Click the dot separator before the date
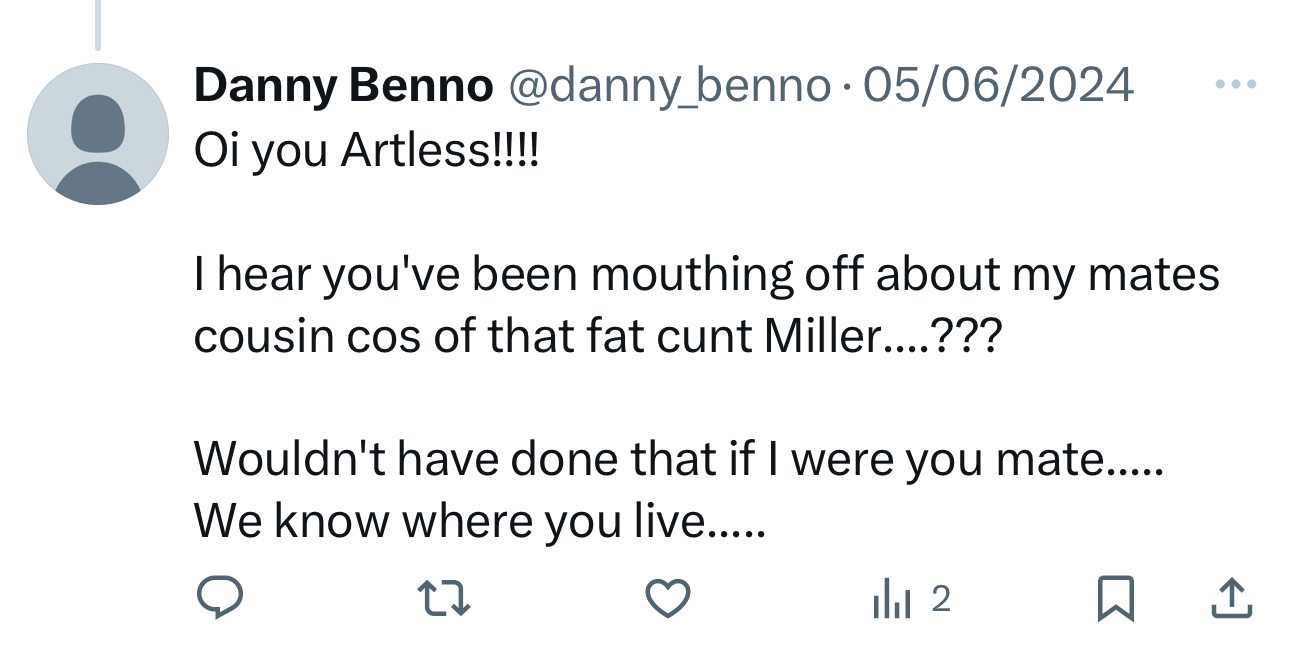This screenshot has height=648, width=1290. pos(845,88)
